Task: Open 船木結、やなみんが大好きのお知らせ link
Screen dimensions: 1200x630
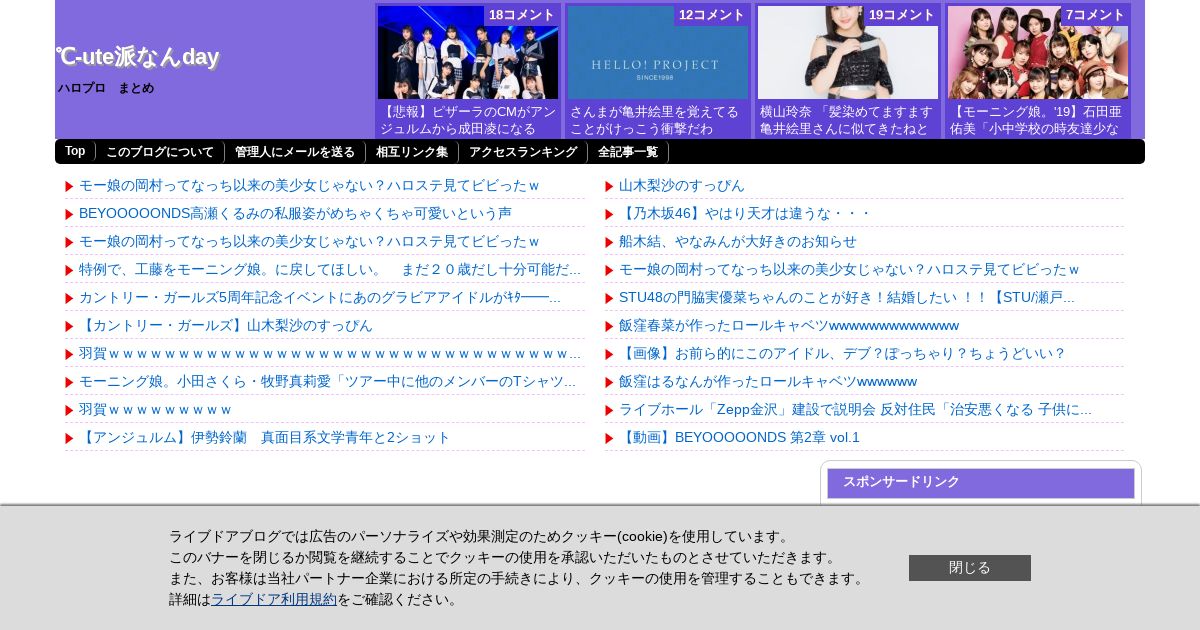Action: click(738, 241)
